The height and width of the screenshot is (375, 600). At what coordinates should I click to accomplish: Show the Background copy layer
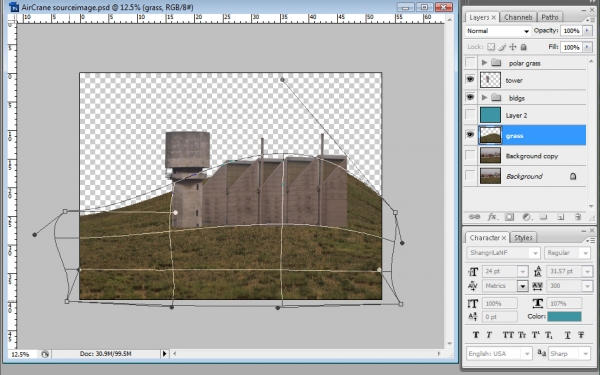click(470, 156)
